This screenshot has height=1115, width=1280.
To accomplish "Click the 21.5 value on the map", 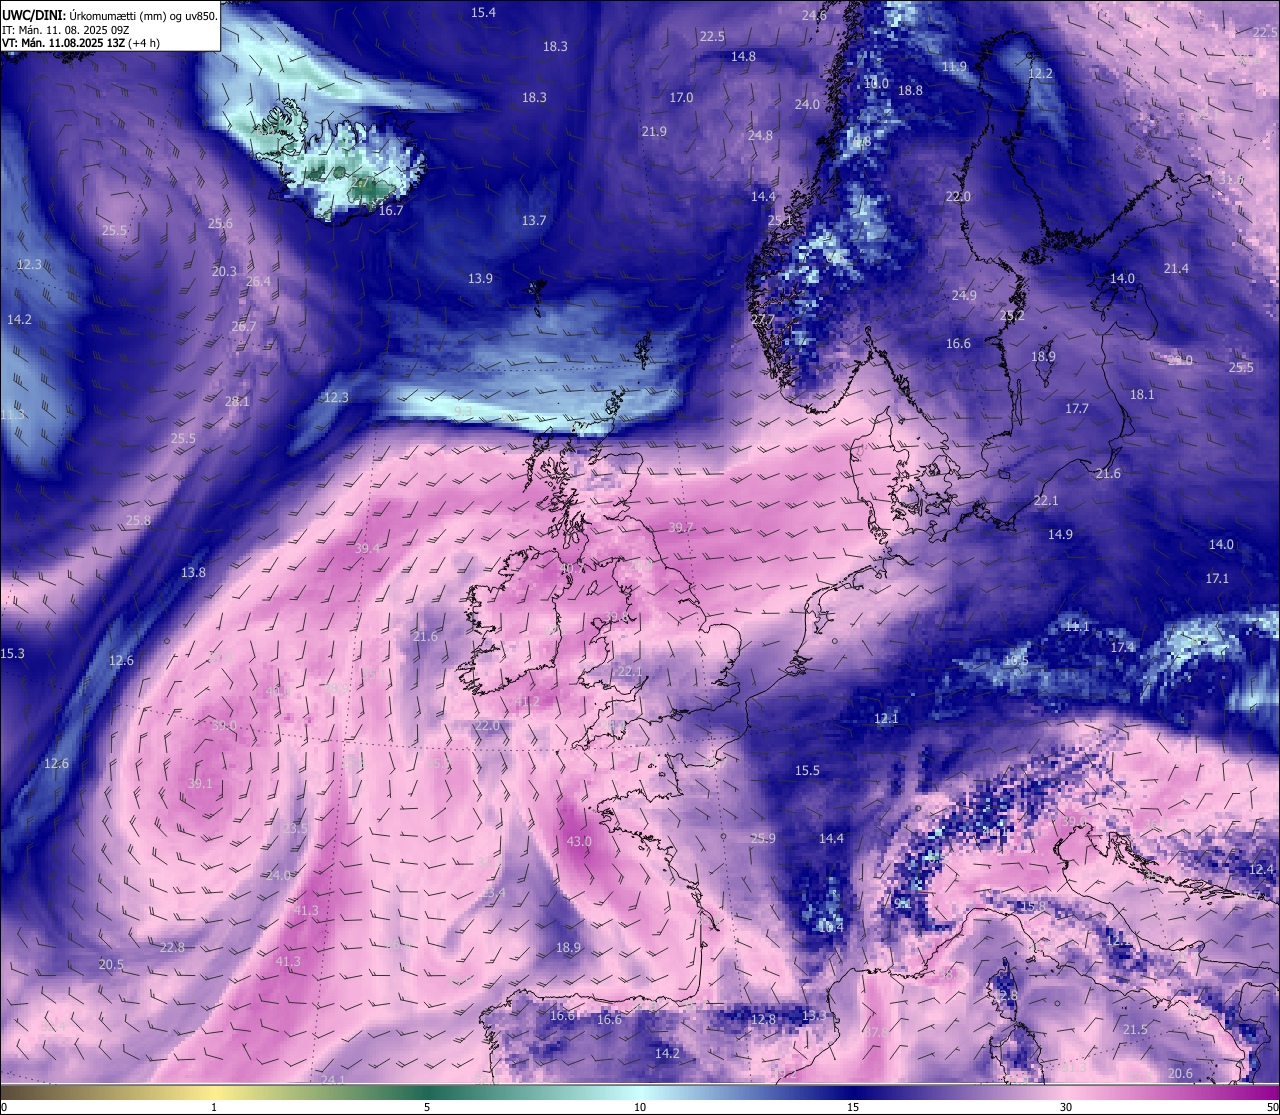I will pyautogui.click(x=1135, y=1029).
